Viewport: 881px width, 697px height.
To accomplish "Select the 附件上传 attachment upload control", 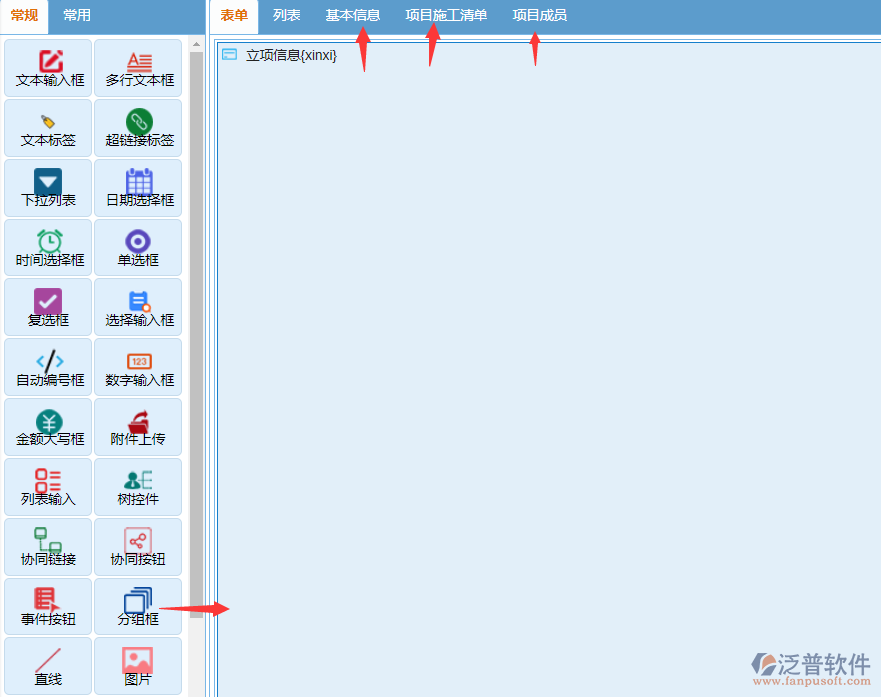I will coord(138,427).
